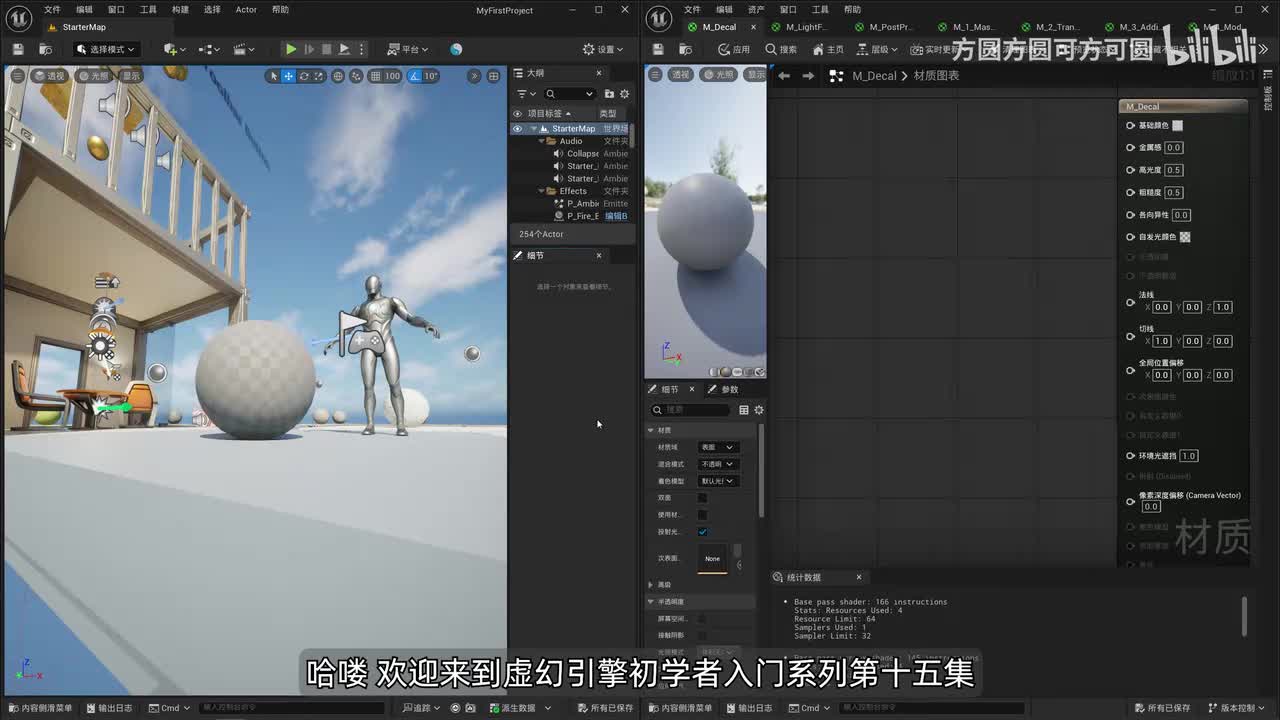Image resolution: width=1280 pixels, height=720 pixels.
Task: Click the 基础颜色 base color swatch
Action: pyautogui.click(x=1177, y=125)
